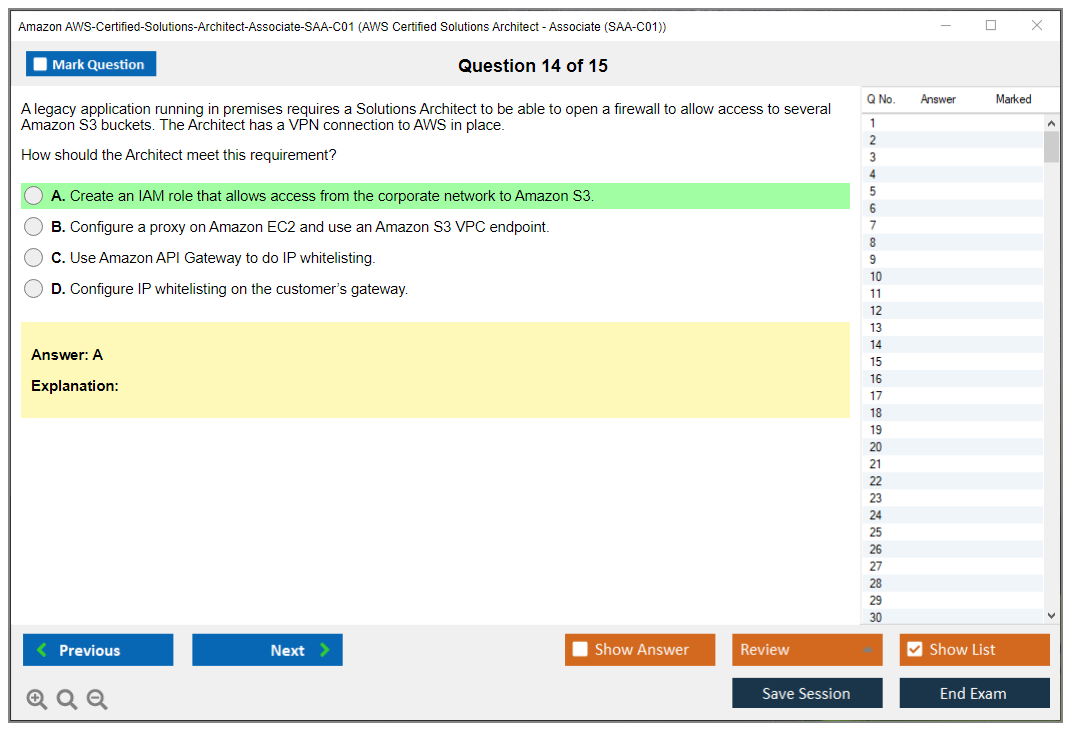Viewport: 1075px width, 735px height.
Task: Click the zoom reset magnifier icon
Action: [67, 700]
